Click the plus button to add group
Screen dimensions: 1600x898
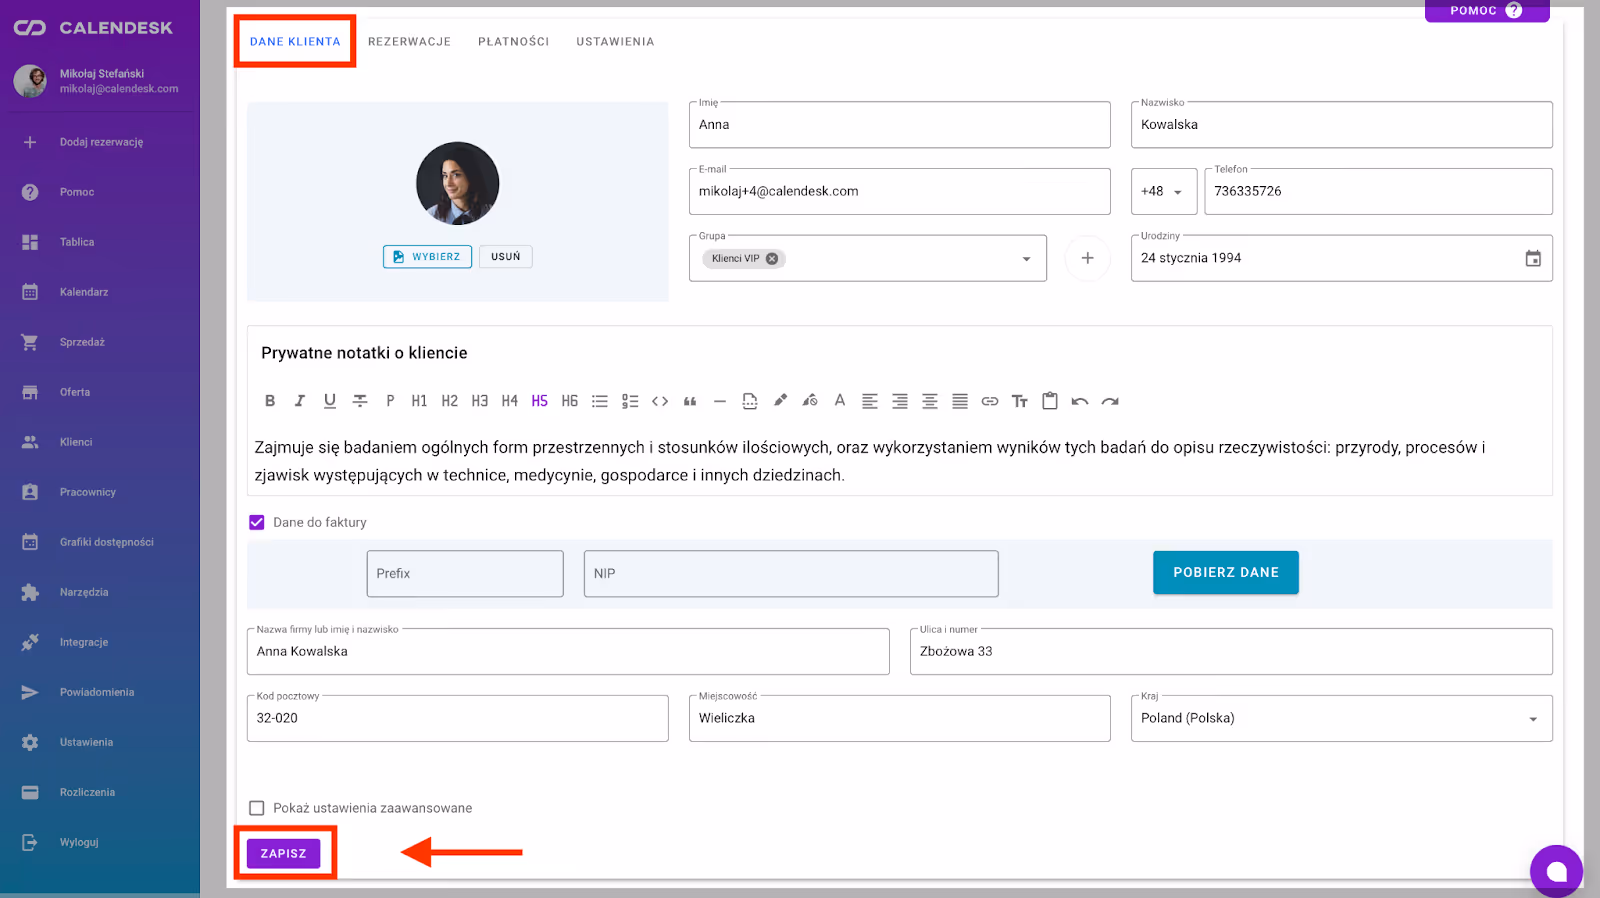[x=1087, y=258]
